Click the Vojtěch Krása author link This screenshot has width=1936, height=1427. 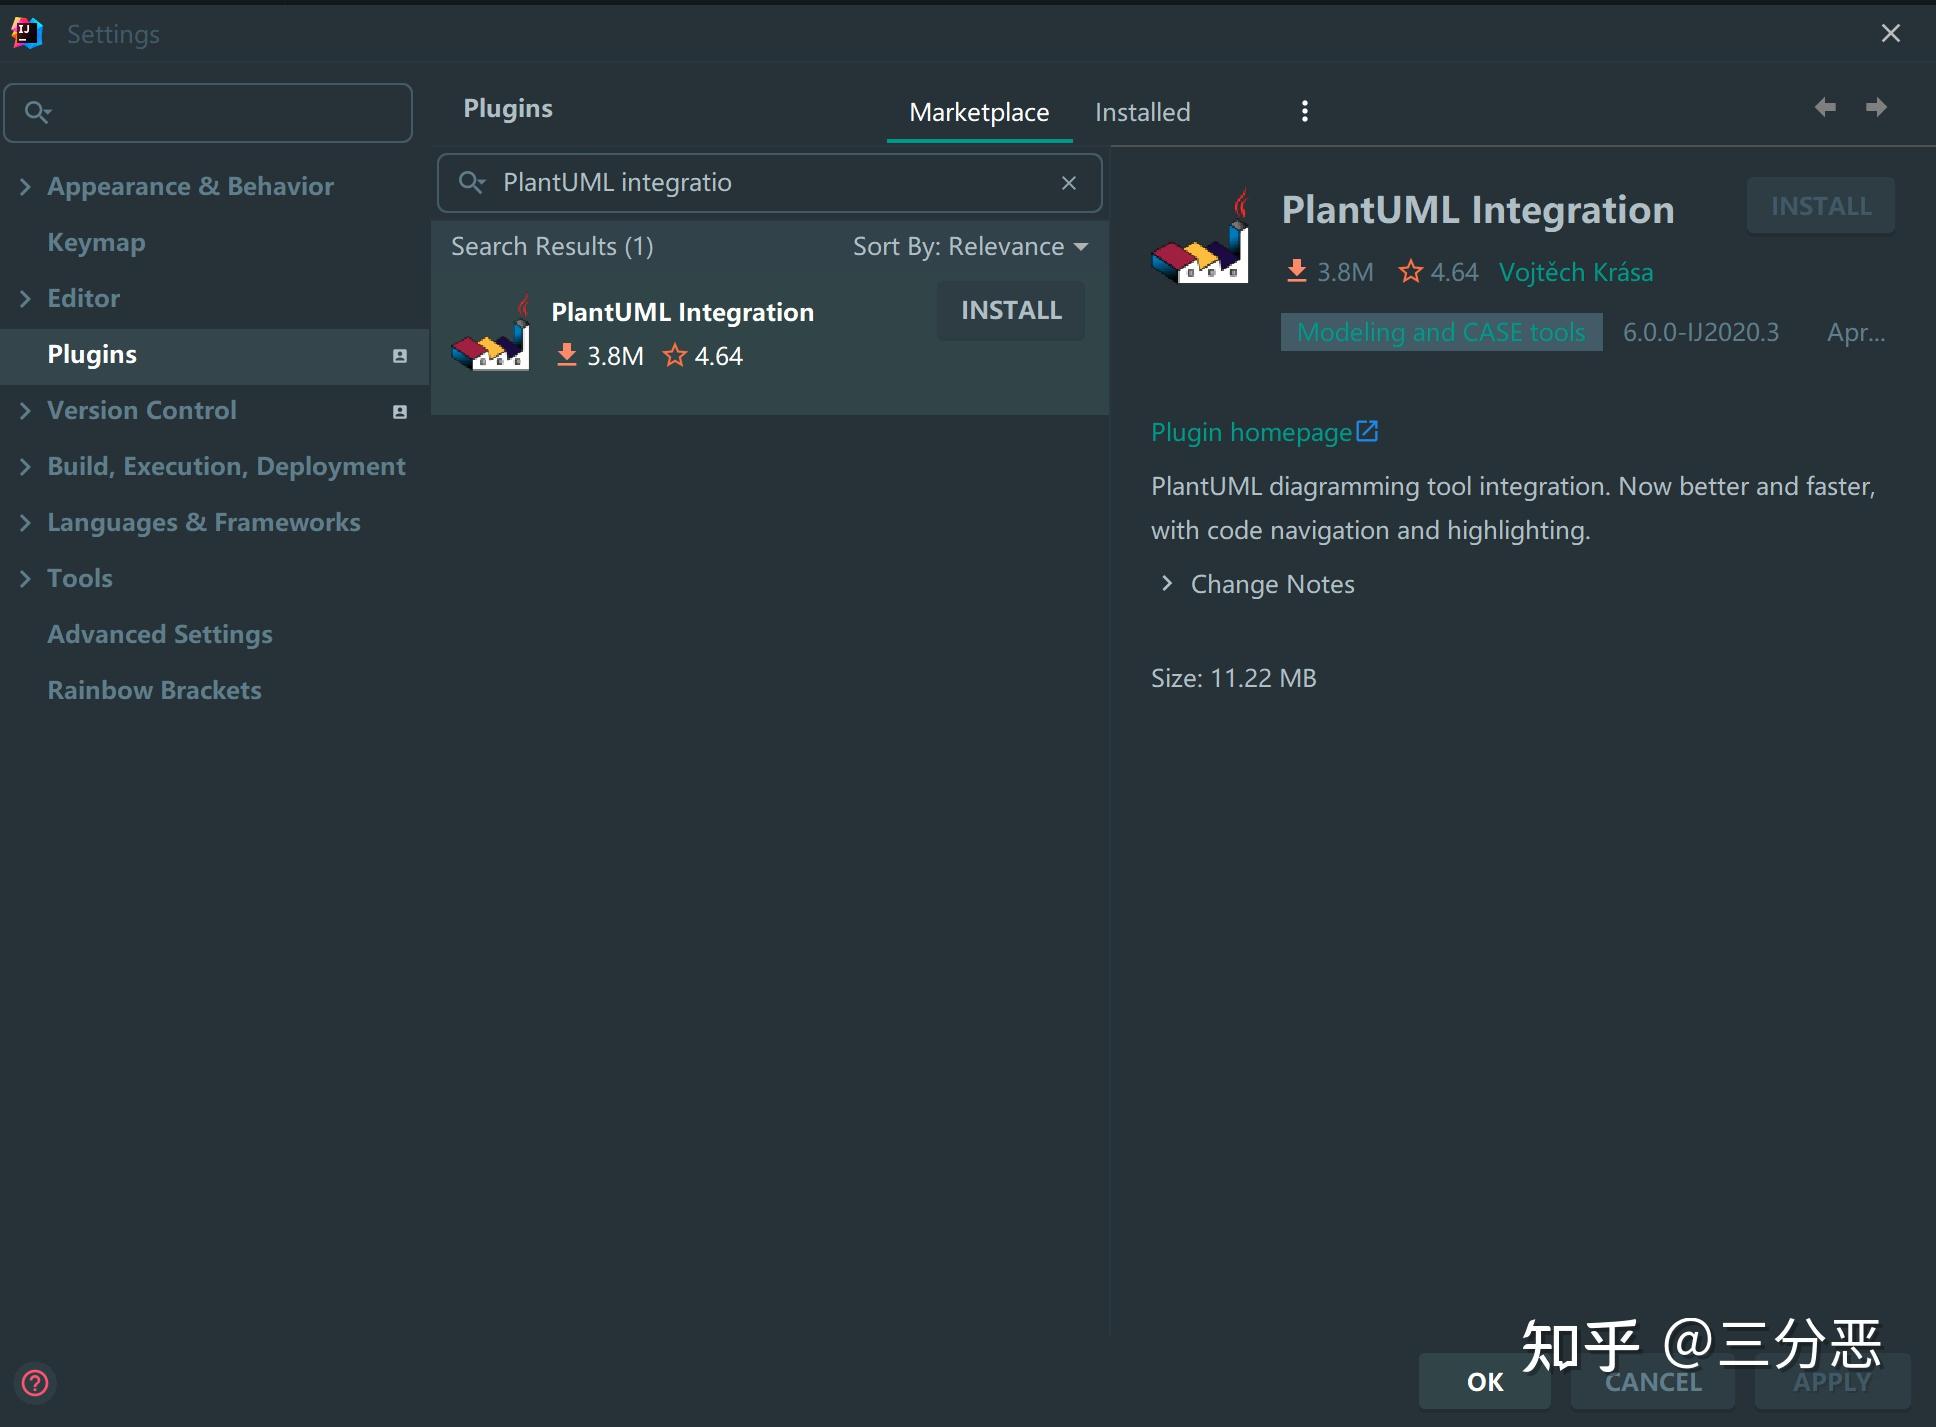click(1575, 272)
